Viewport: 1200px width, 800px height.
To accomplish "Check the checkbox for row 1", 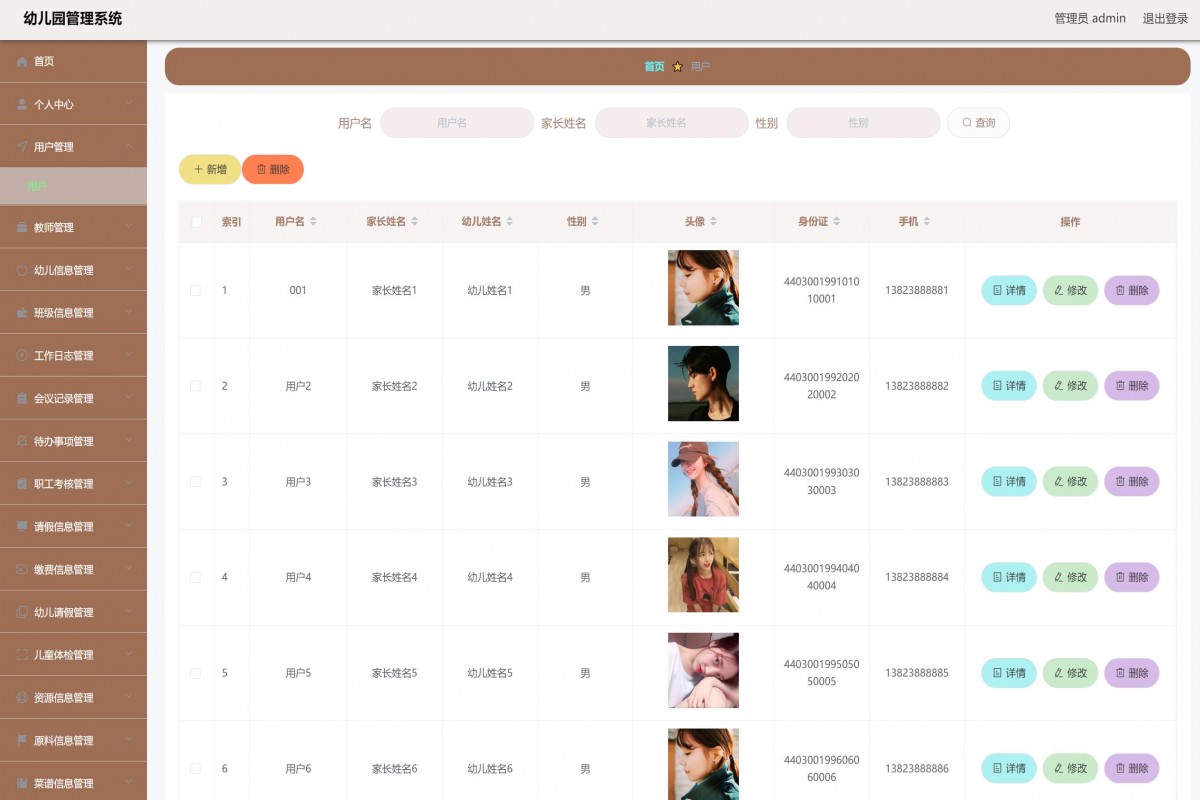I will pyautogui.click(x=196, y=290).
